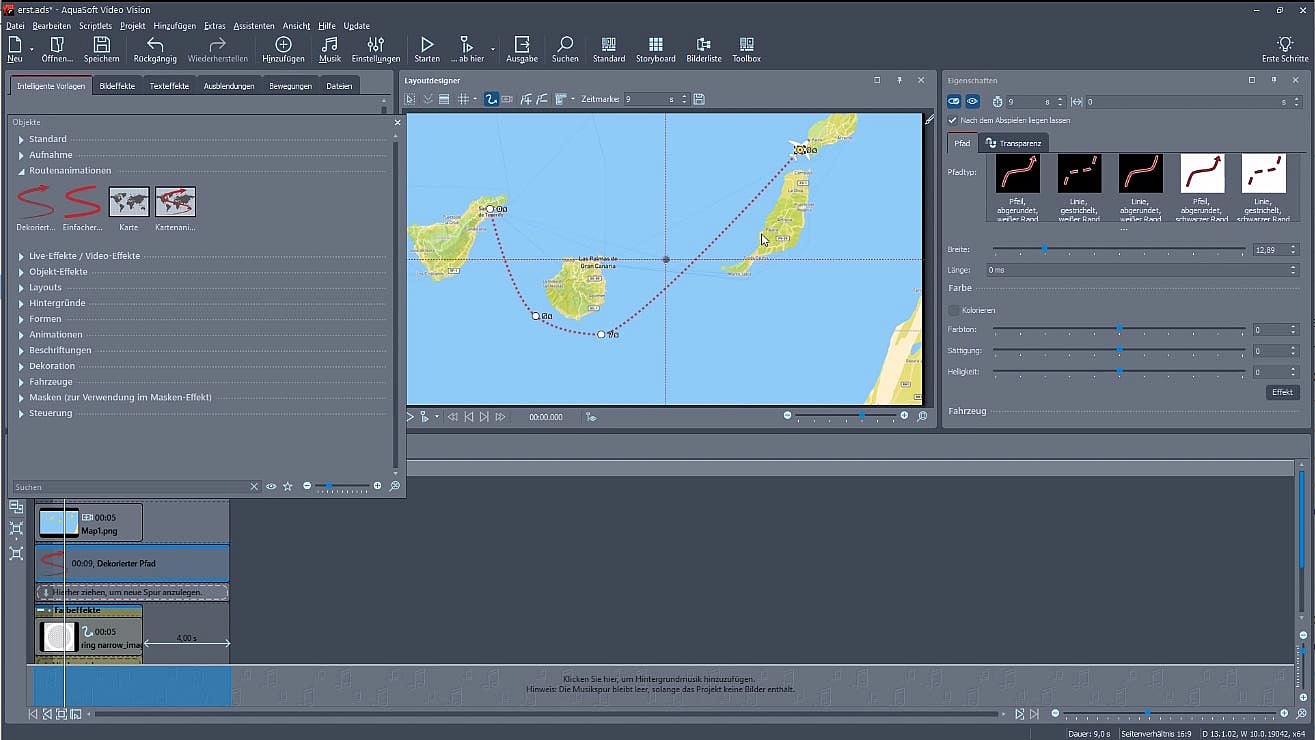Expand the Fahrzeuge category
Screen dimensions: 1315x740
click(50, 382)
